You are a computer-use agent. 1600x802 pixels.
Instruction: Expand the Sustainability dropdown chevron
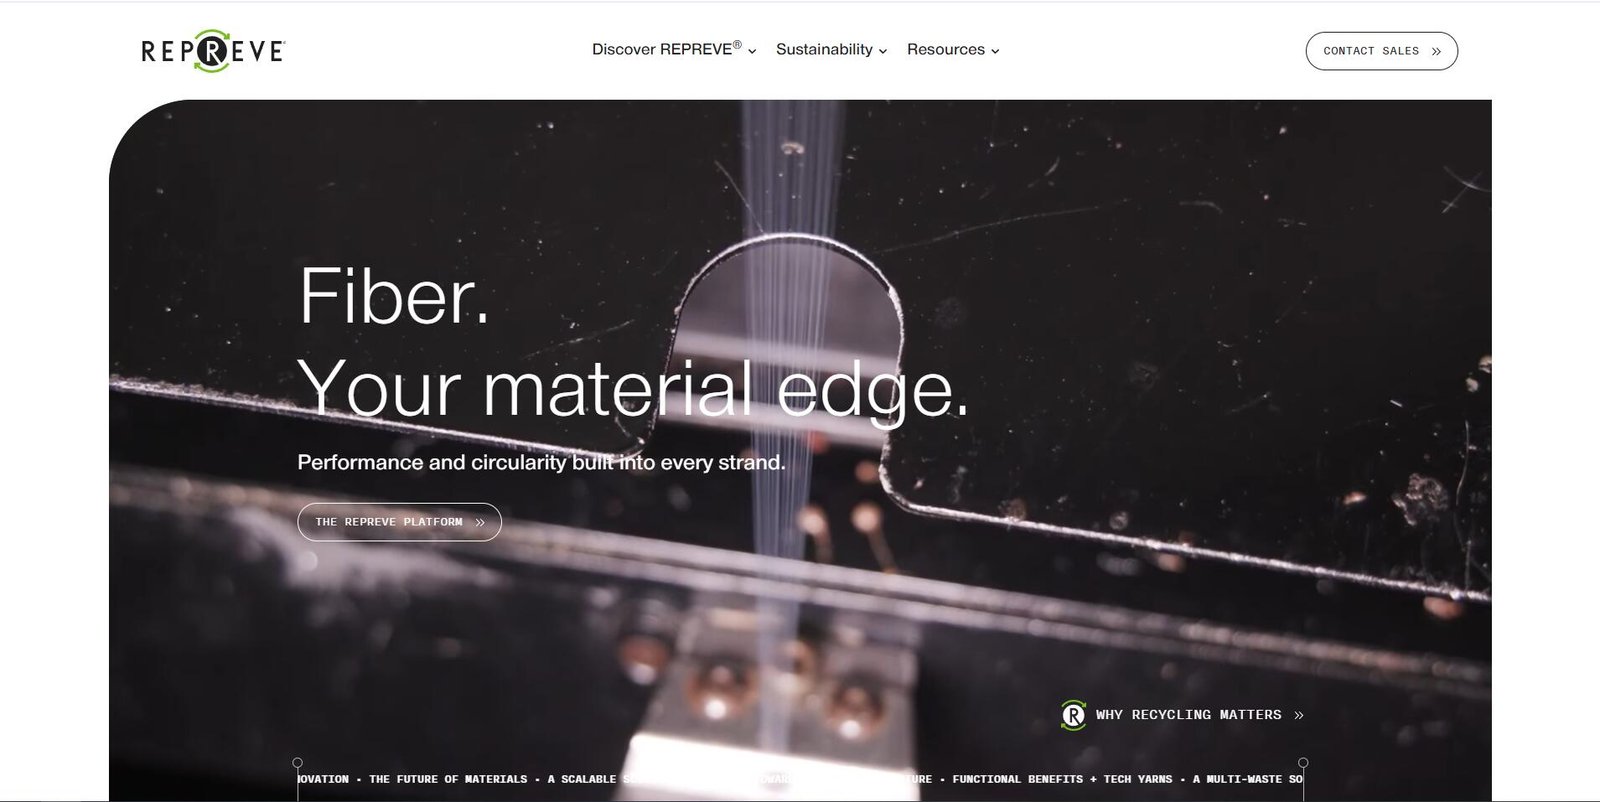[x=883, y=51]
